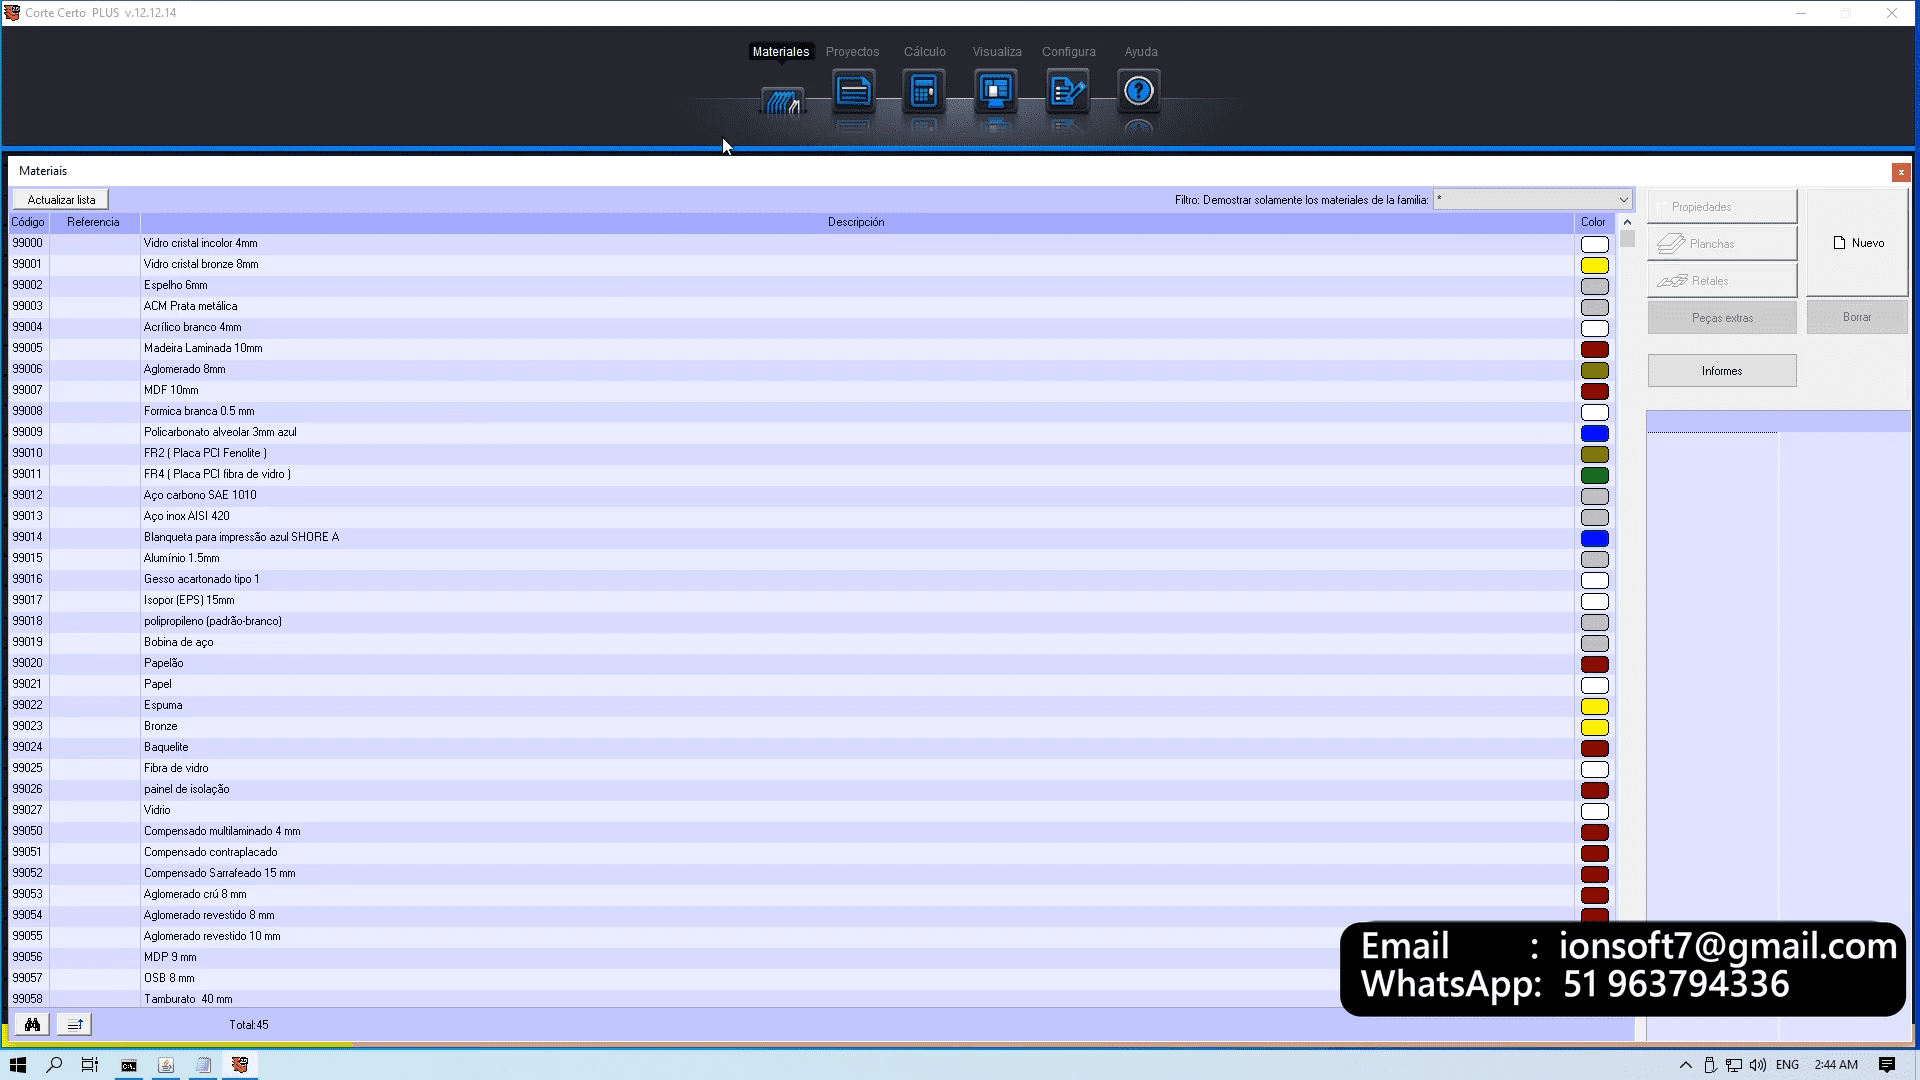Screen dimensions: 1920x1080
Task: Click the sort order icon beside binoculars
Action: pyautogui.click(x=74, y=1024)
